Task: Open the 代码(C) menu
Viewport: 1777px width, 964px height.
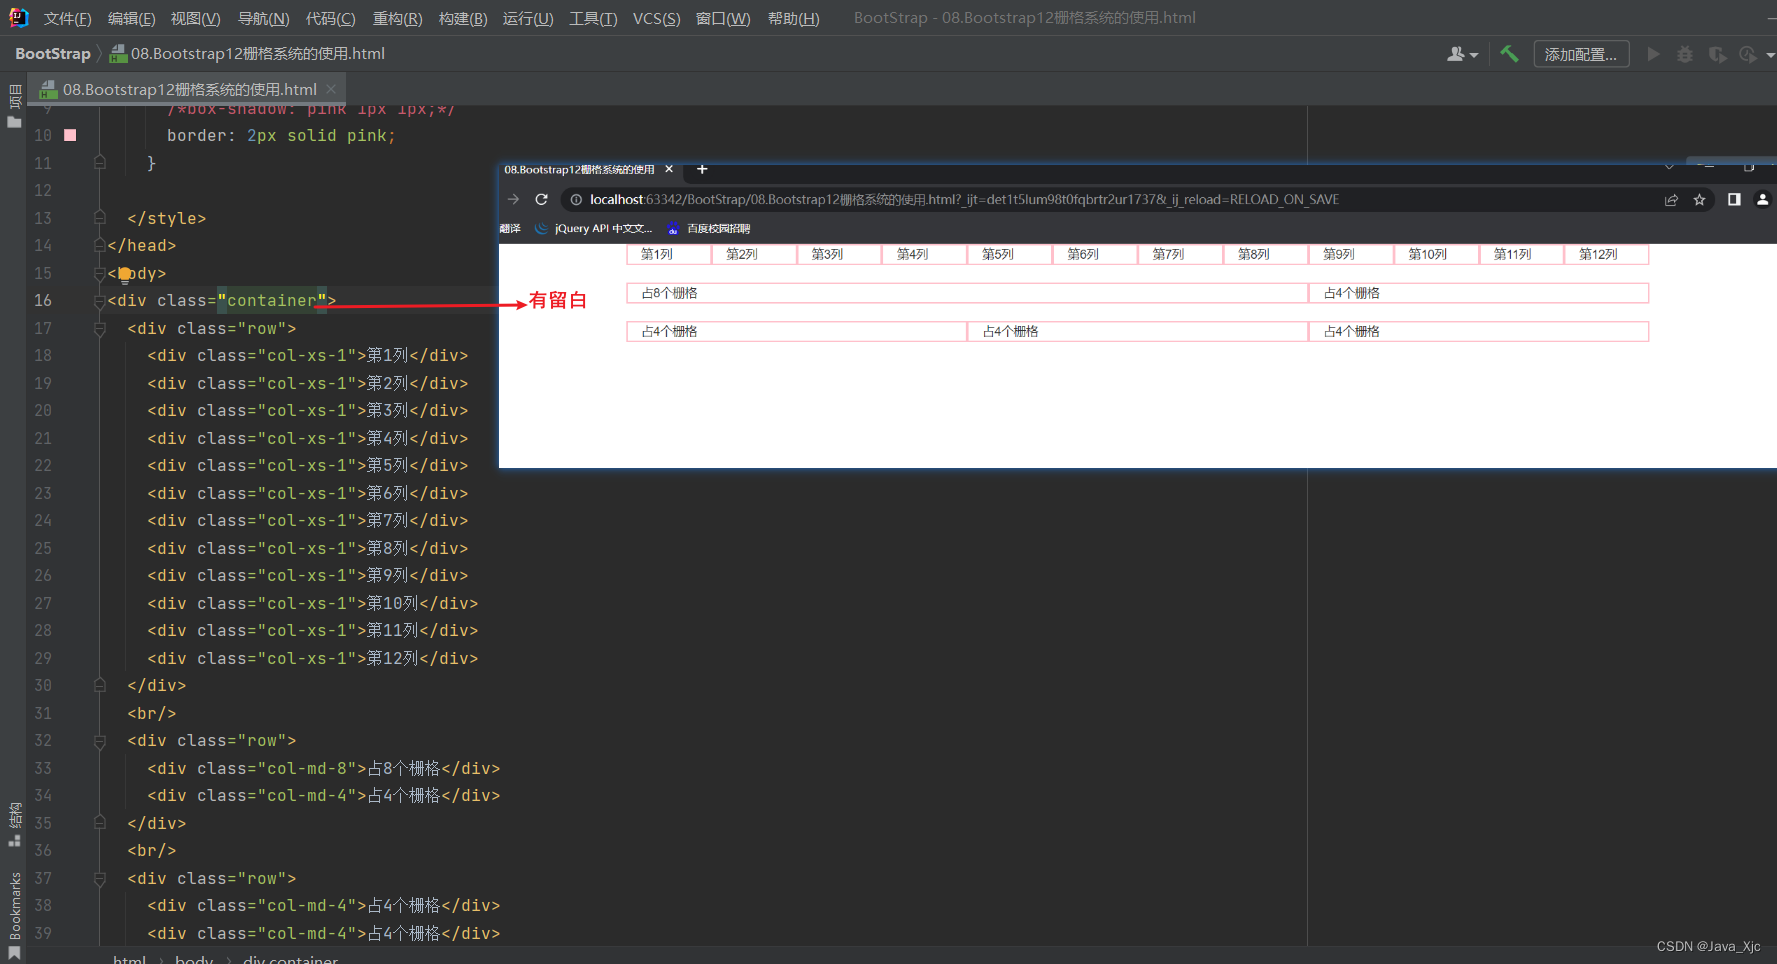Action: coord(331,19)
